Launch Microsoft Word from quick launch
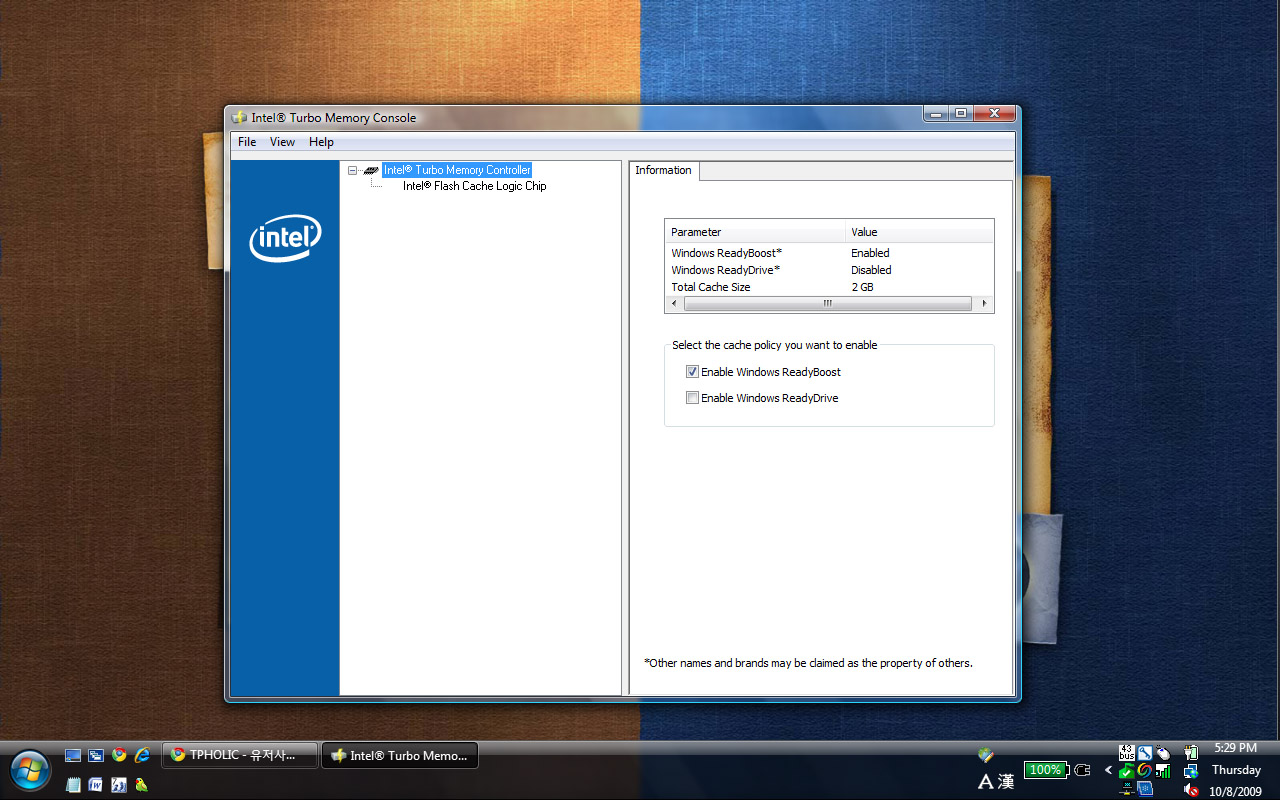 coord(96,784)
